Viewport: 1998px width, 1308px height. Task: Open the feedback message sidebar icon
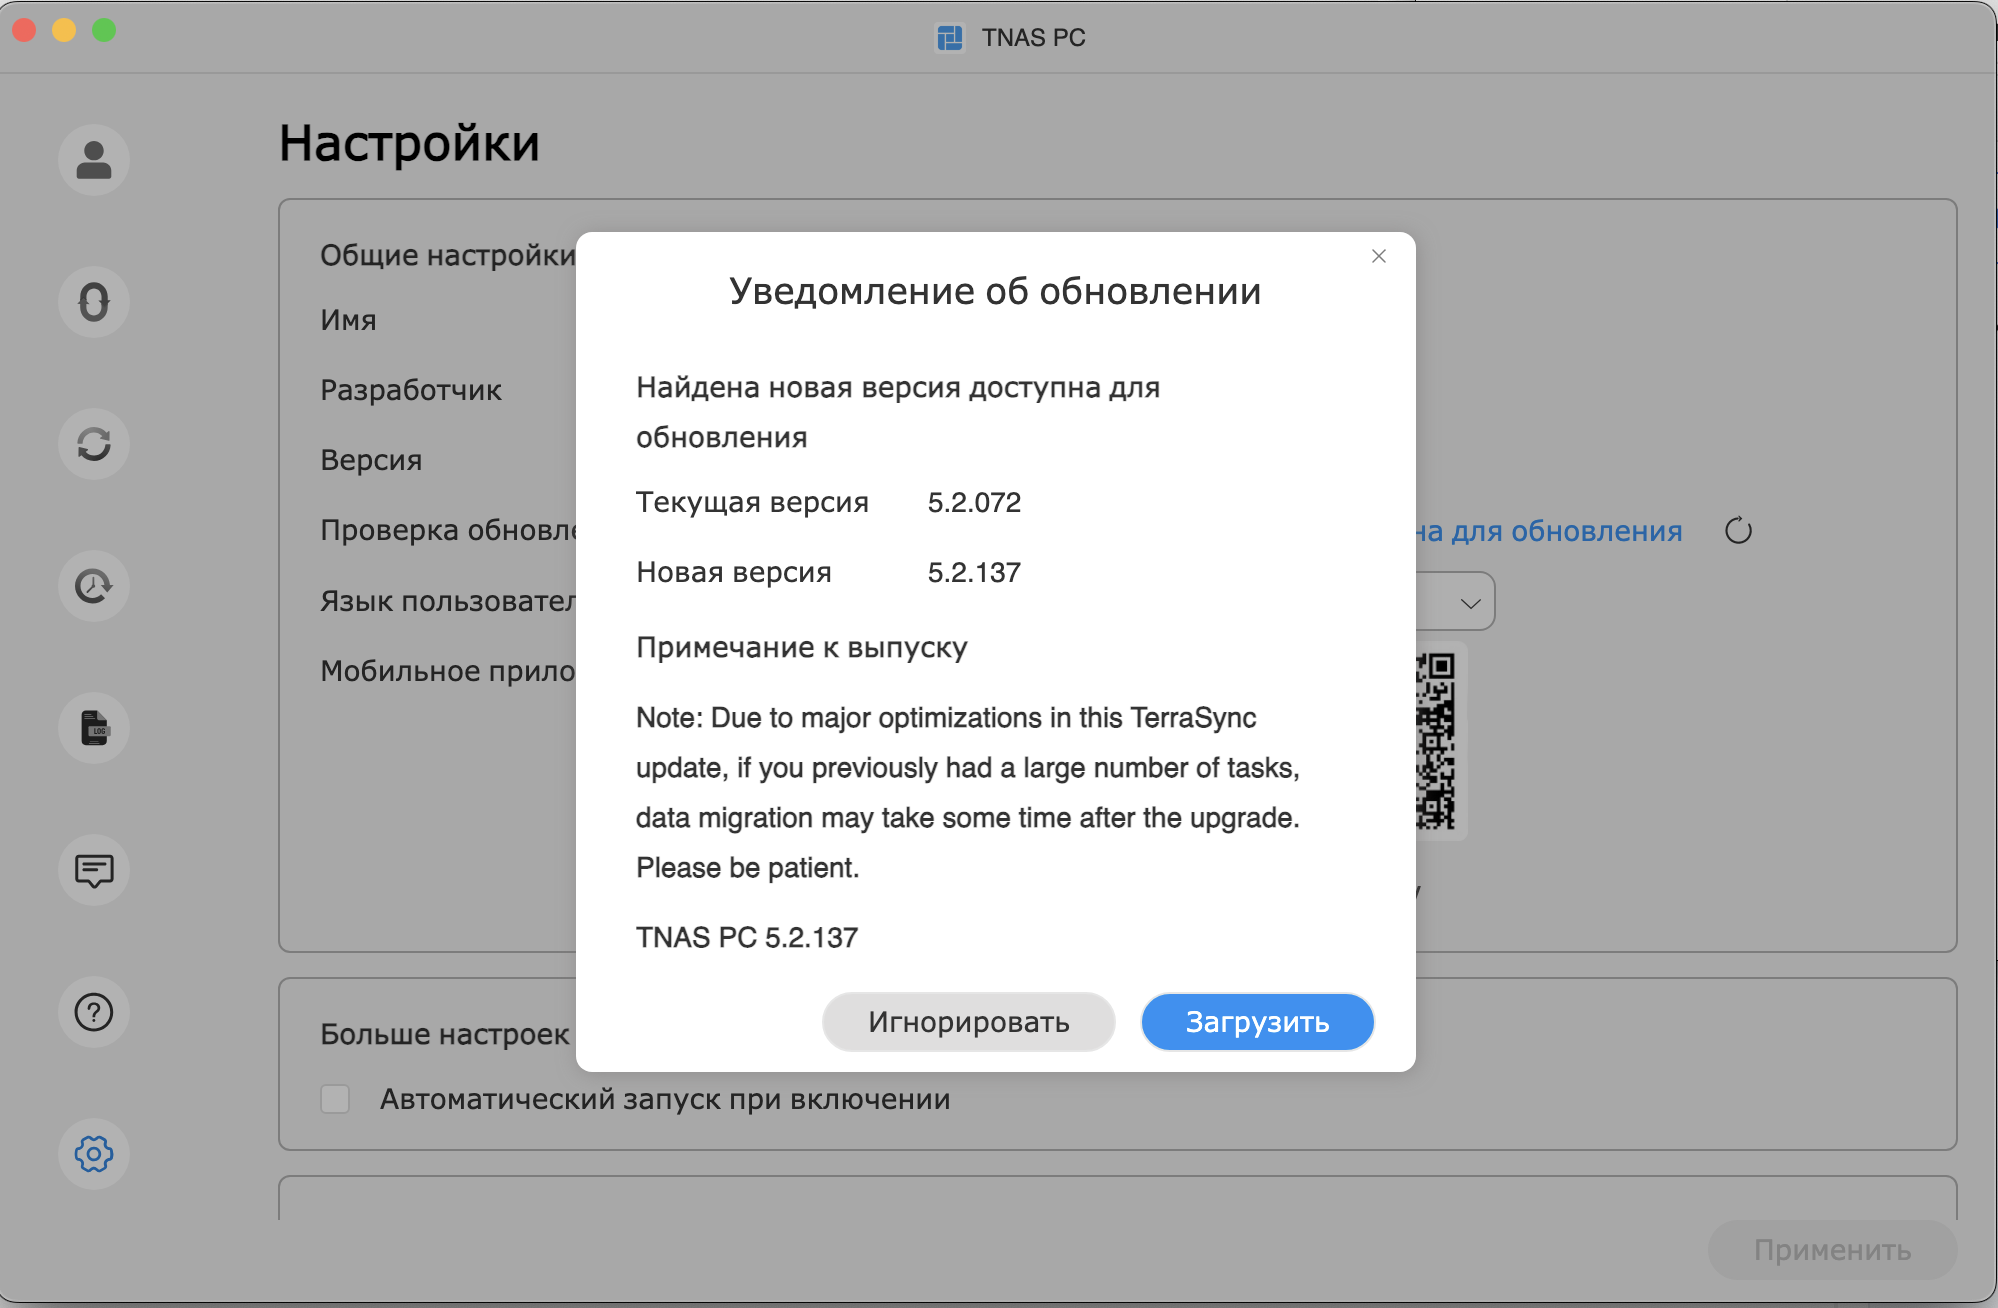pos(94,870)
